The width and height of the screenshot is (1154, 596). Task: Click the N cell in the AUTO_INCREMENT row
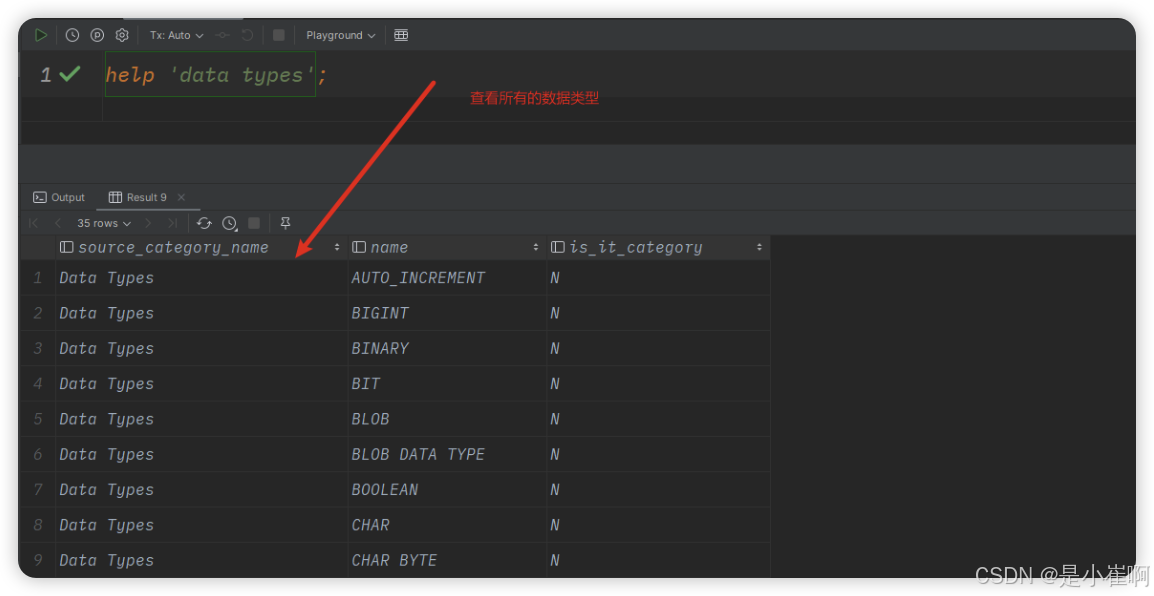[659, 277]
